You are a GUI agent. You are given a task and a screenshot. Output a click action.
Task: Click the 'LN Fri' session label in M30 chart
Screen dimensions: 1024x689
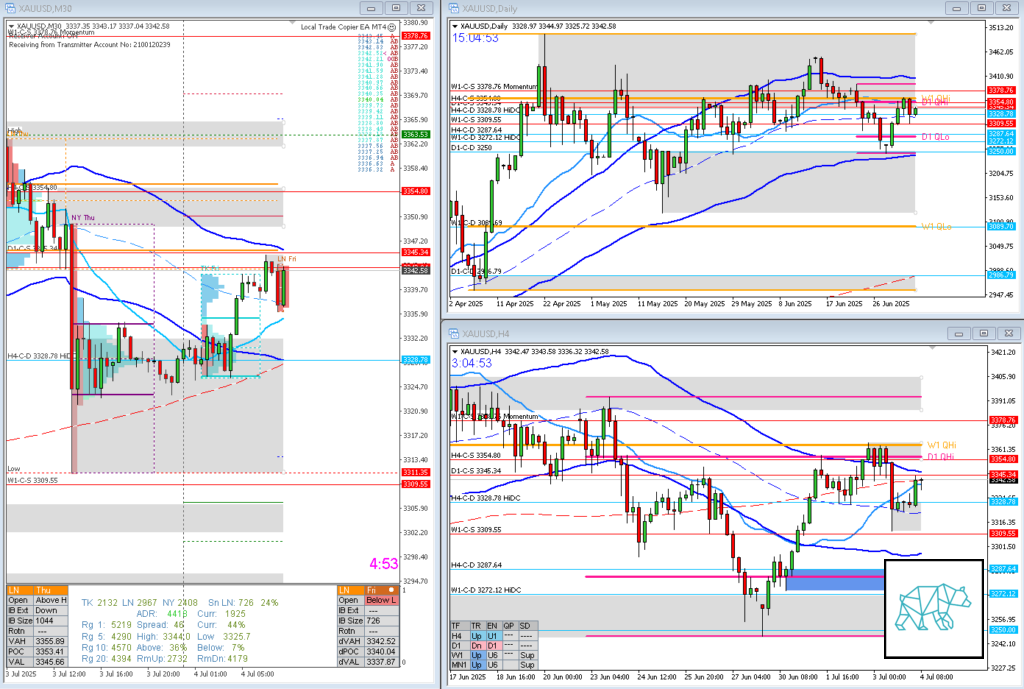[x=287, y=259]
